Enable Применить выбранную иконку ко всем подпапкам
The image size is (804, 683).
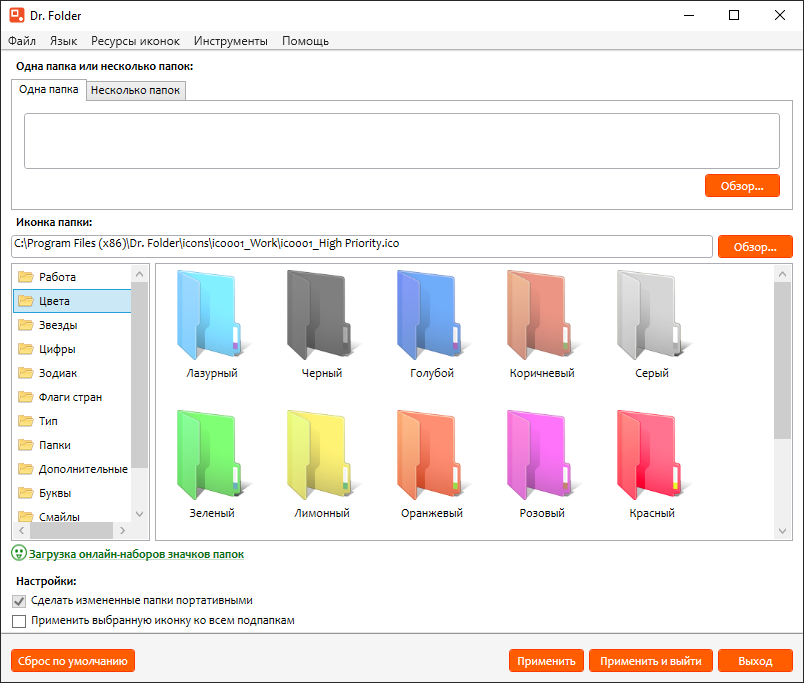pyautogui.click(x=19, y=621)
